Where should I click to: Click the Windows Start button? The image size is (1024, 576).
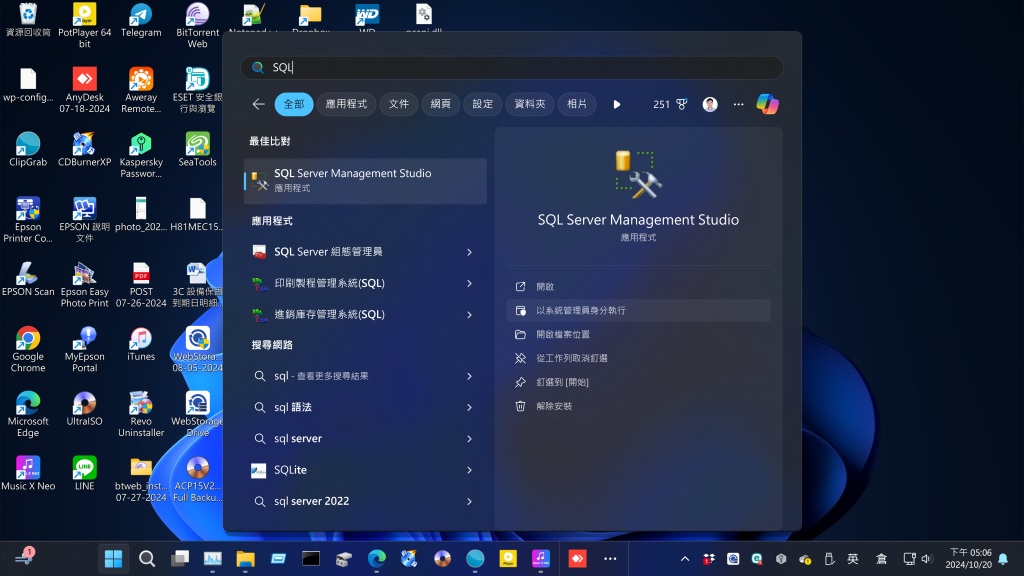(114, 558)
